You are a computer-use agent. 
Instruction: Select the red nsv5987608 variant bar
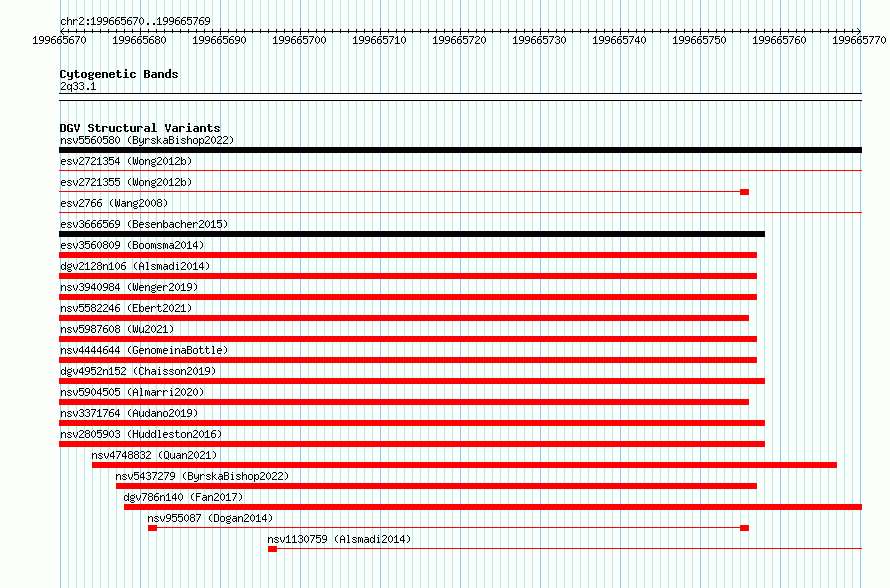408,339
